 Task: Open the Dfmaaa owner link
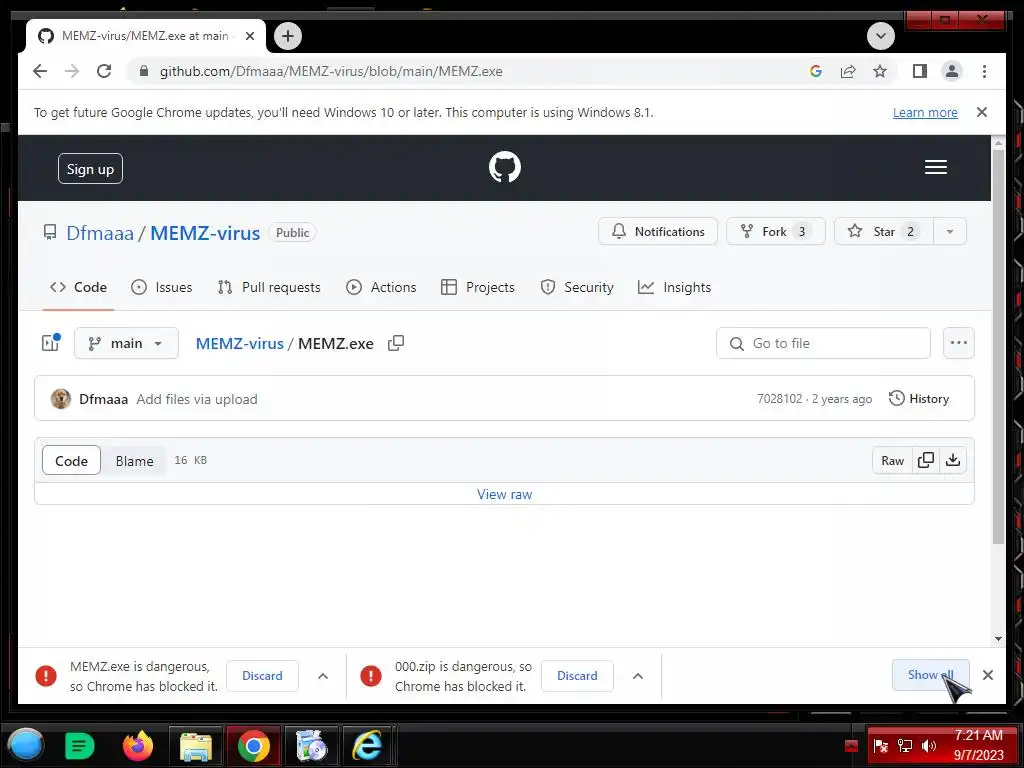click(x=100, y=232)
